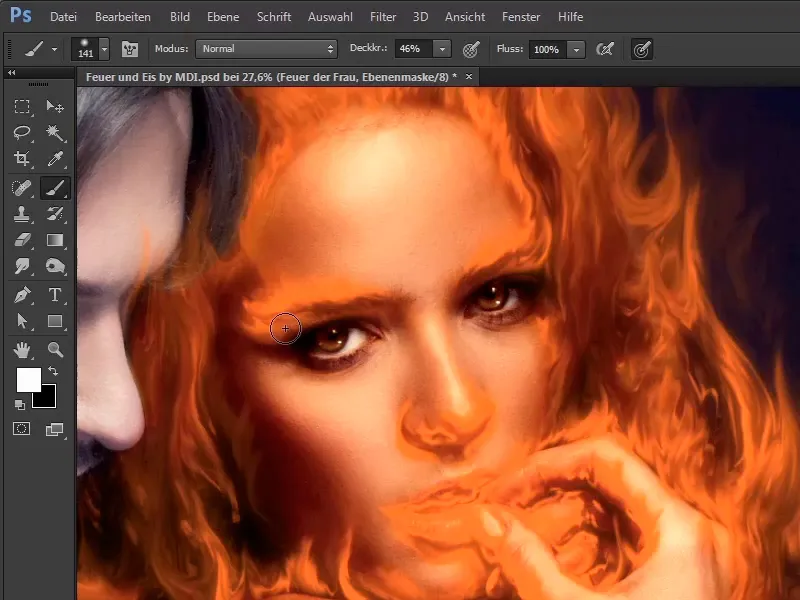Screen dimensions: 800x600
Task: Close the Feuer und Eis document tab
Action: point(468,77)
